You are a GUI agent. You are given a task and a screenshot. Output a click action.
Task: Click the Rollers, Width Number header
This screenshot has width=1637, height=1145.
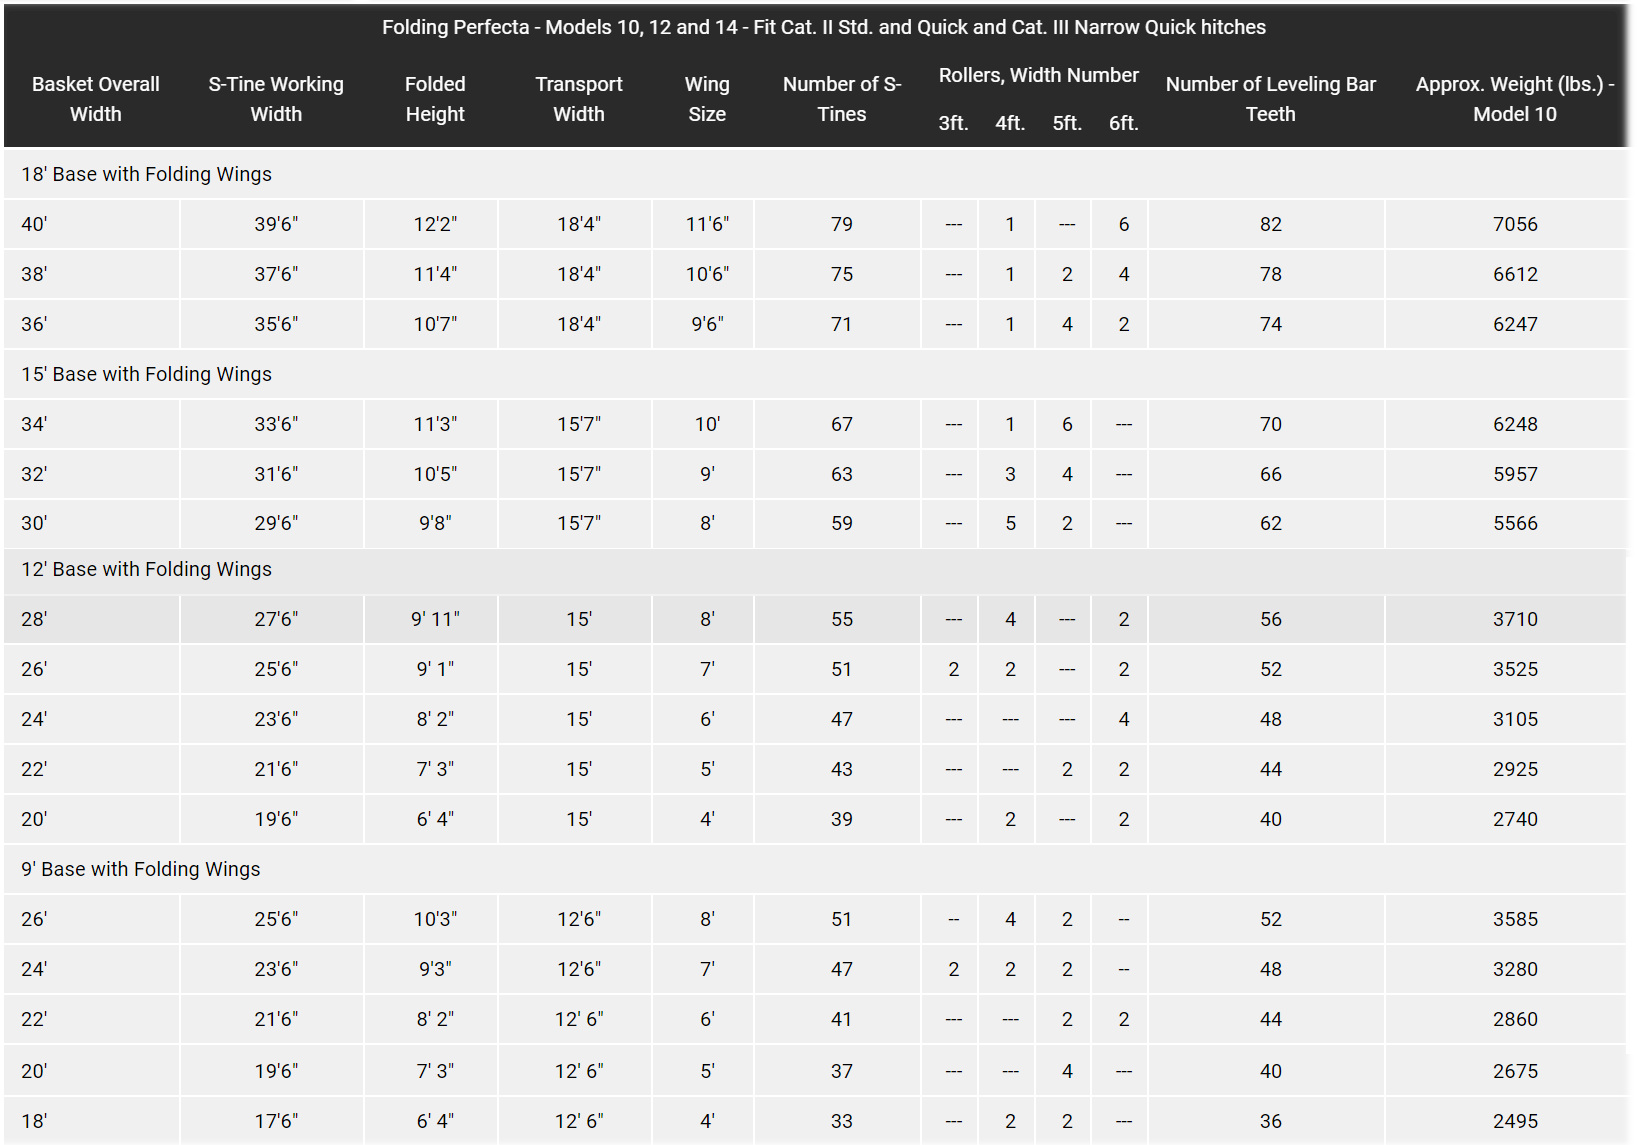[1038, 75]
